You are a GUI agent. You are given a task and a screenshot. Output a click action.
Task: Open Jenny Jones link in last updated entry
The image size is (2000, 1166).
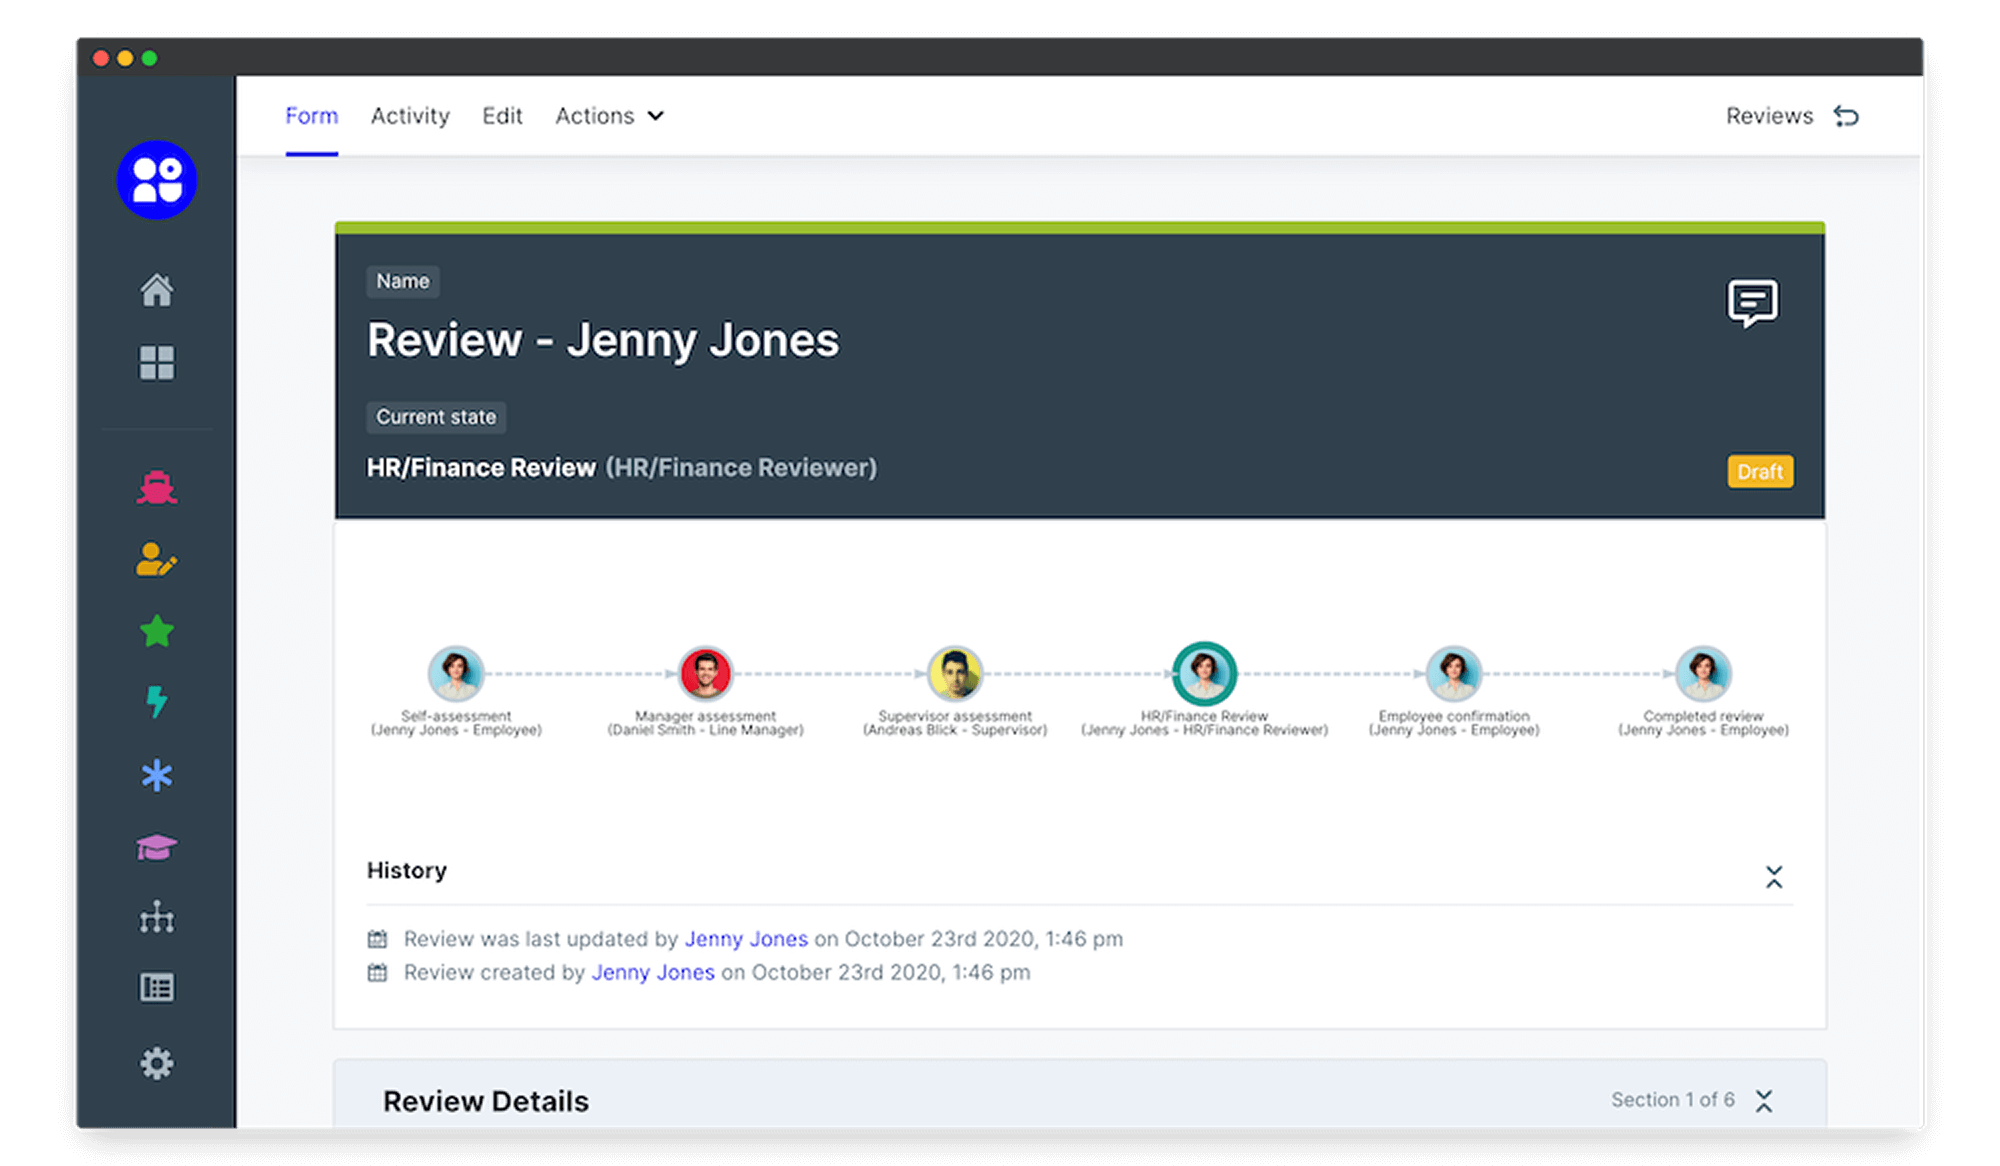tap(746, 939)
